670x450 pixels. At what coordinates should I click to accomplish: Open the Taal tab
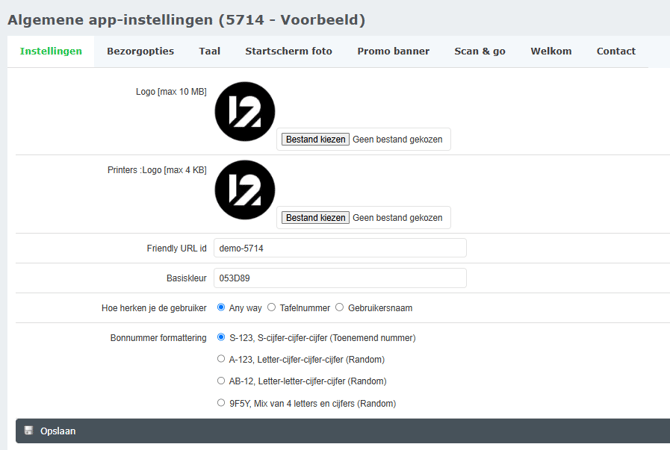(209, 51)
